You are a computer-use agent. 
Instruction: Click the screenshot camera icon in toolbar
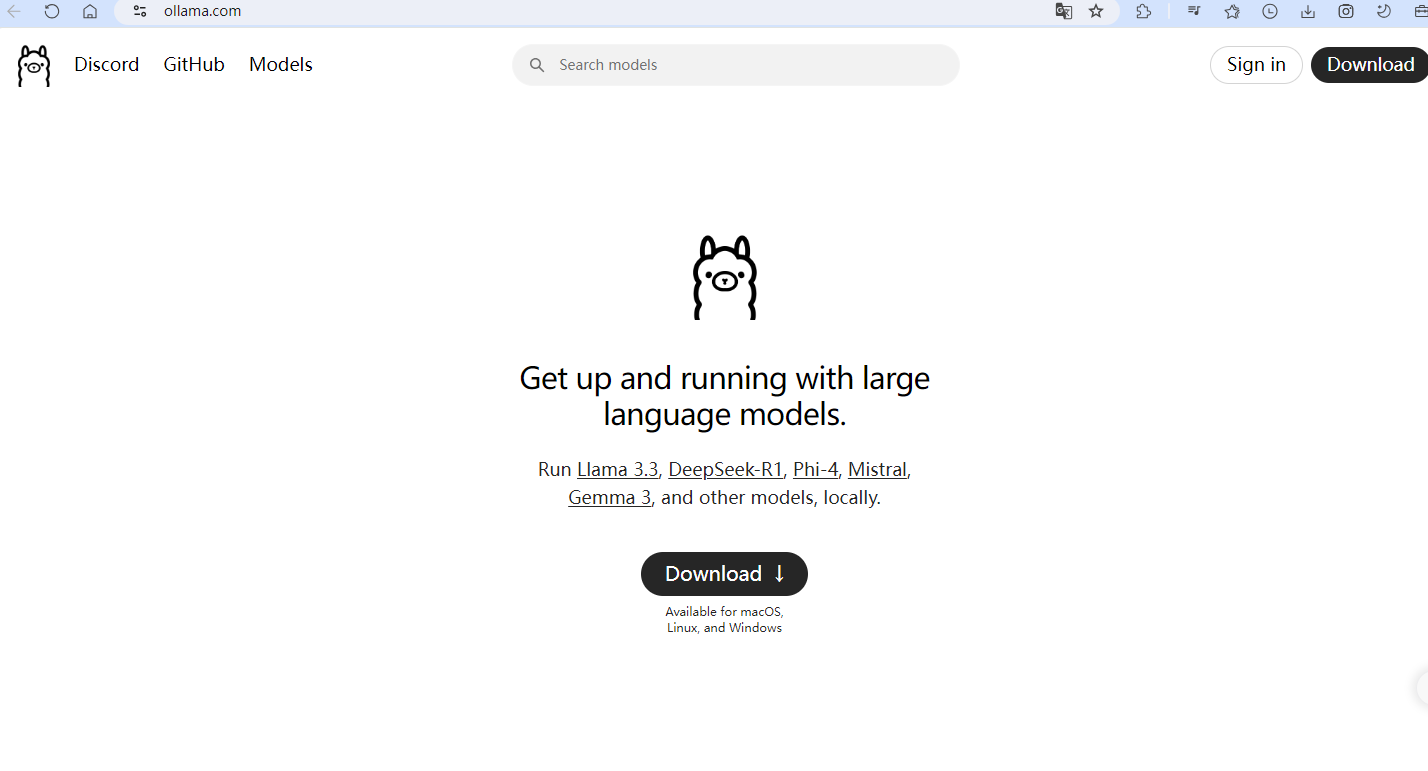[x=1346, y=11]
